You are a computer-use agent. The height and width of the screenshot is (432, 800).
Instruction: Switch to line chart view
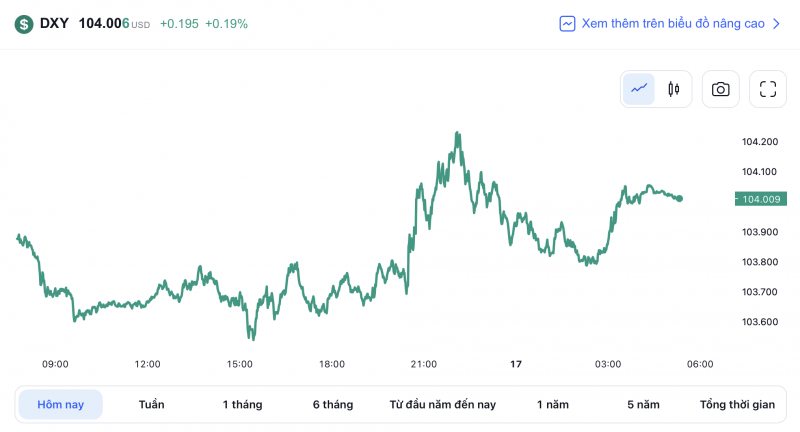pyautogui.click(x=639, y=89)
